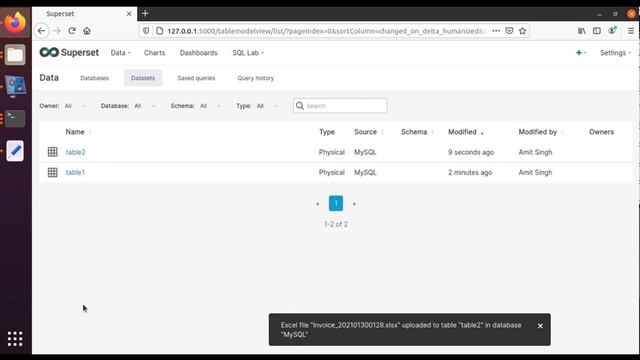The image size is (640, 360).
Task: Expand the SQL Lab menu
Action: pos(248,53)
